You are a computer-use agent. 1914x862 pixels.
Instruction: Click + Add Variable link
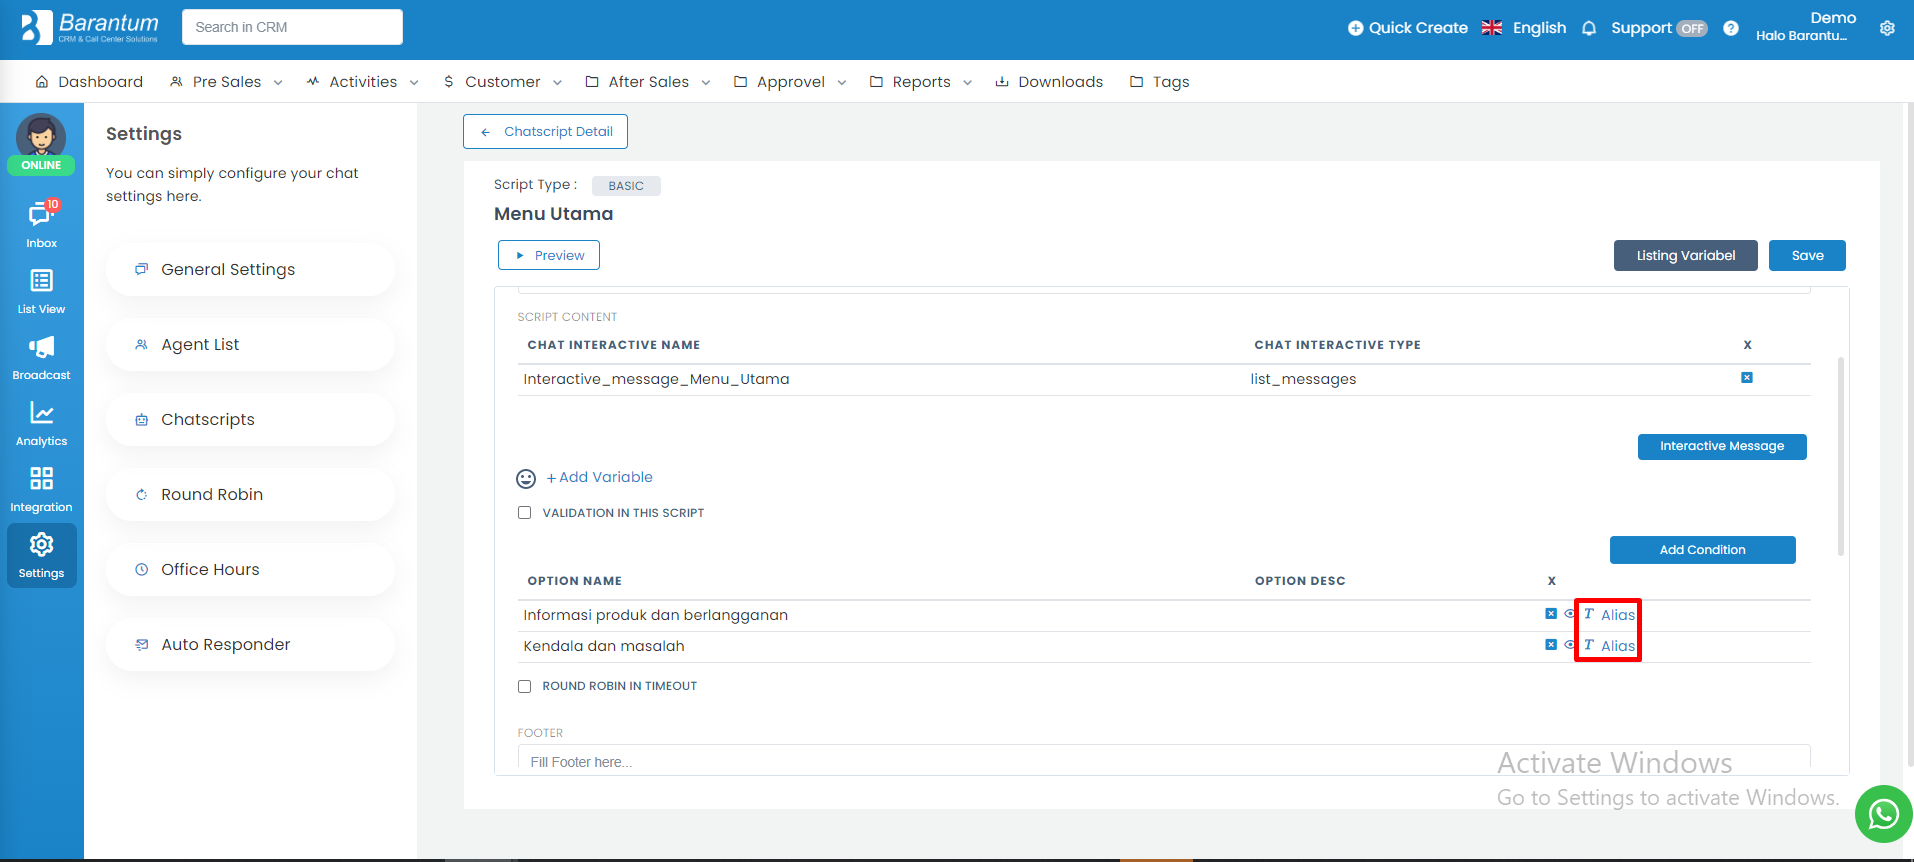tap(599, 478)
